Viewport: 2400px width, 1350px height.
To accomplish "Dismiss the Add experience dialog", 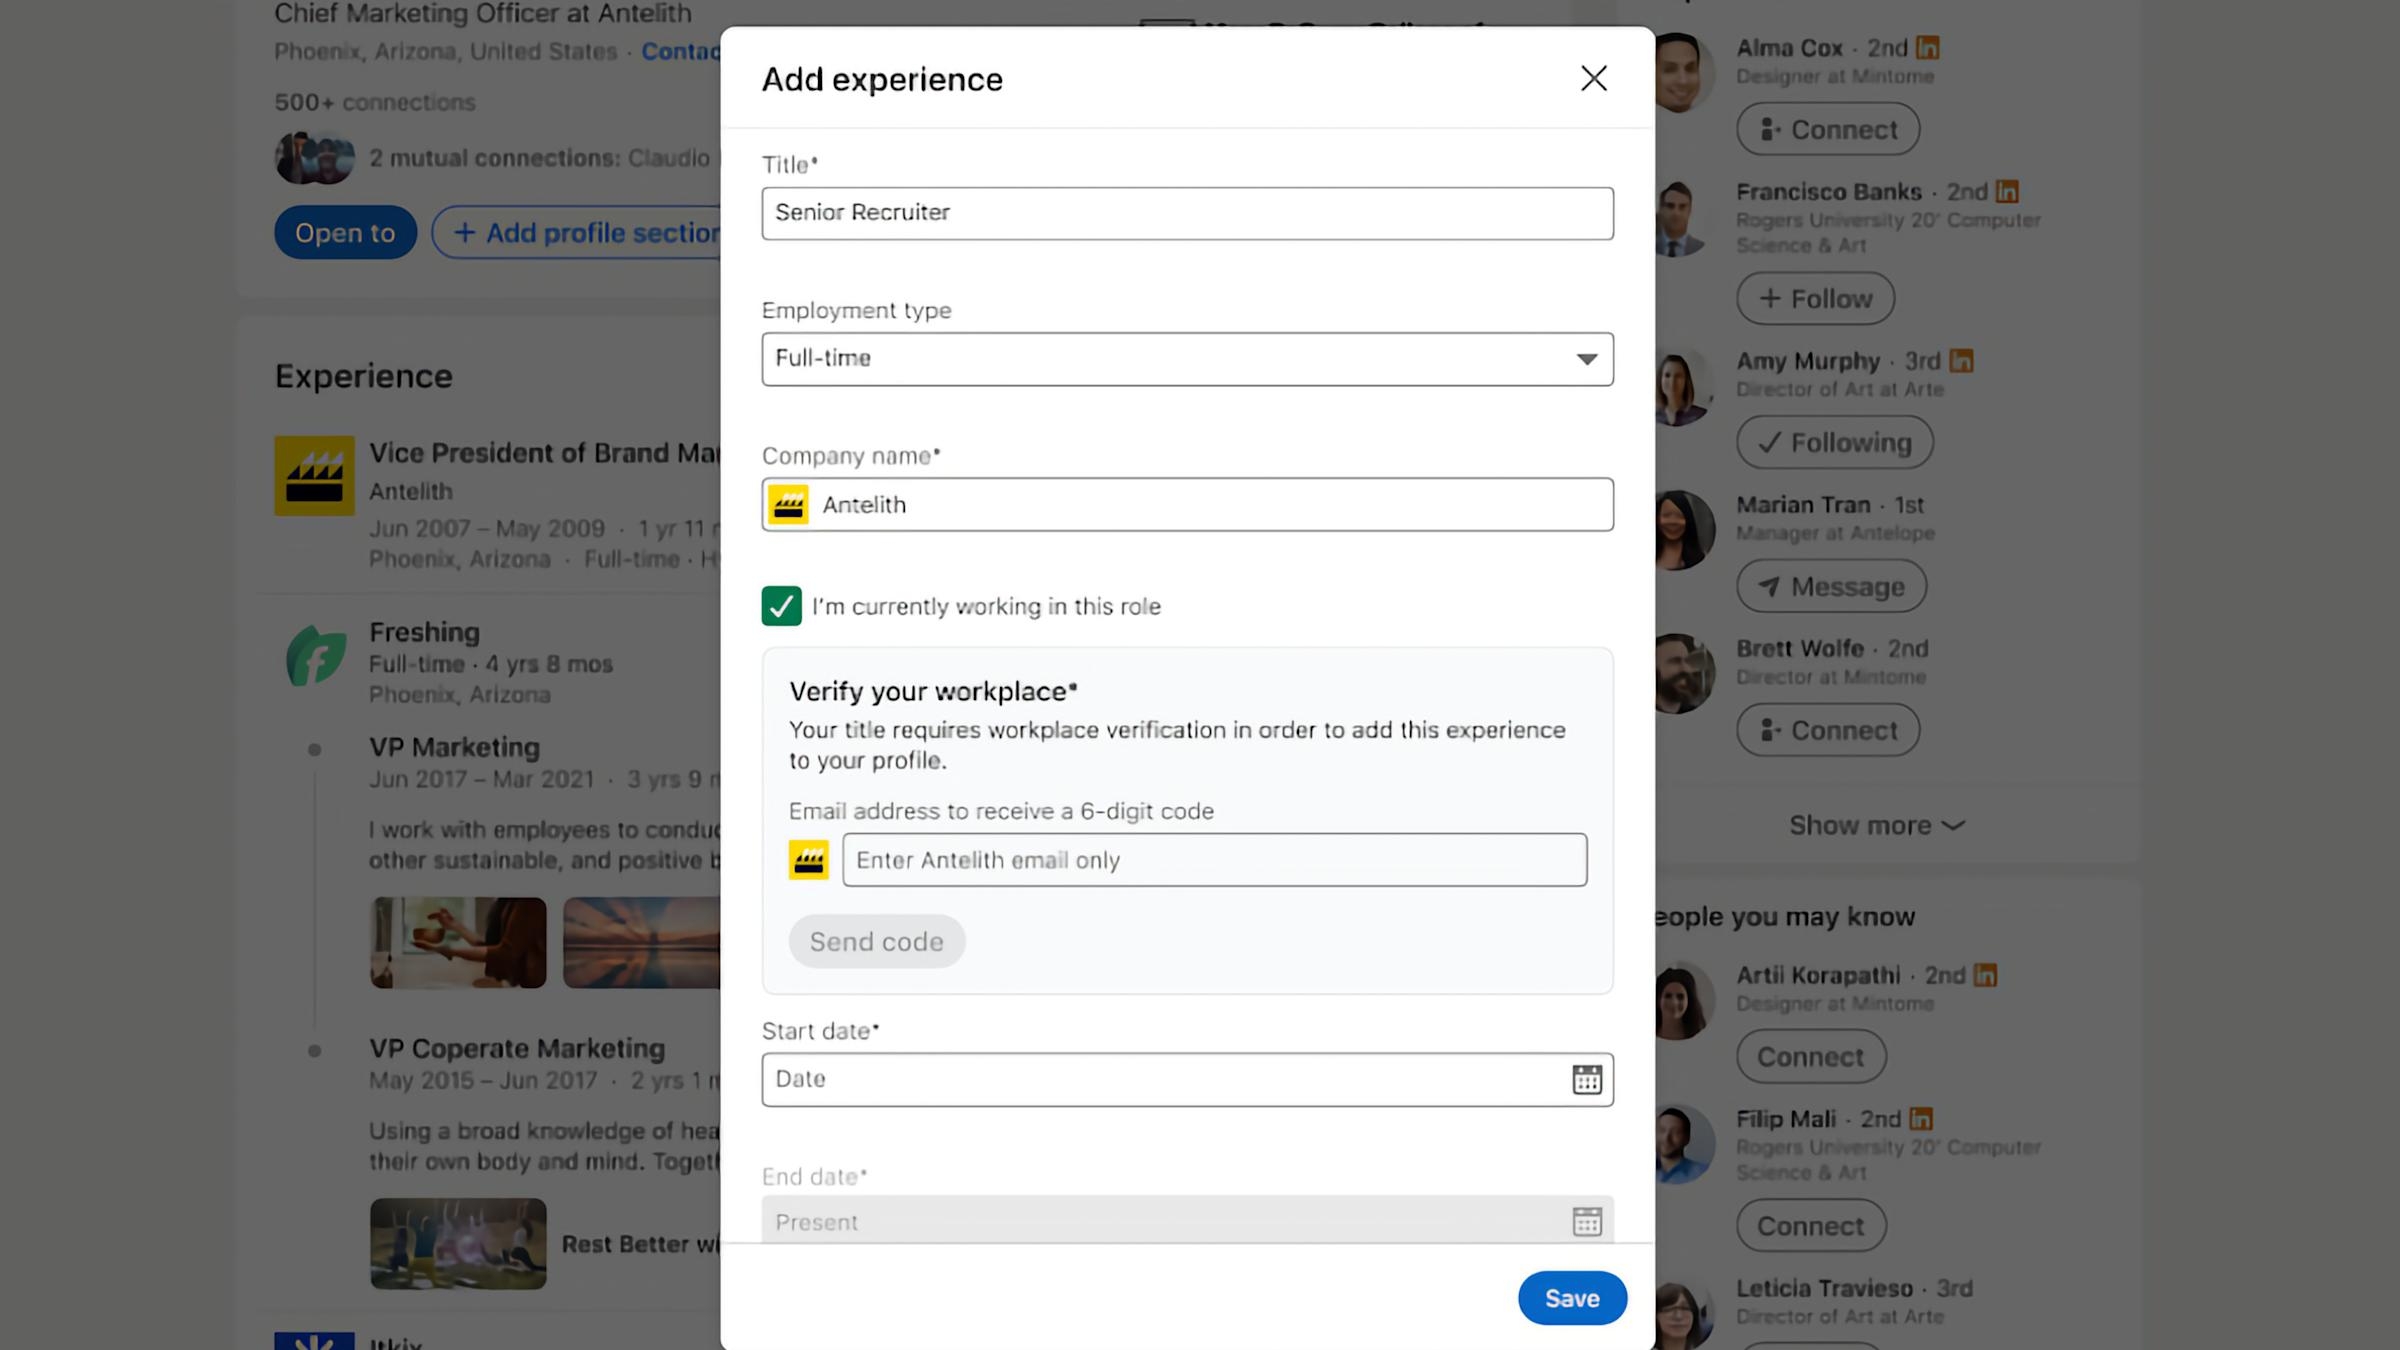I will (x=1593, y=78).
